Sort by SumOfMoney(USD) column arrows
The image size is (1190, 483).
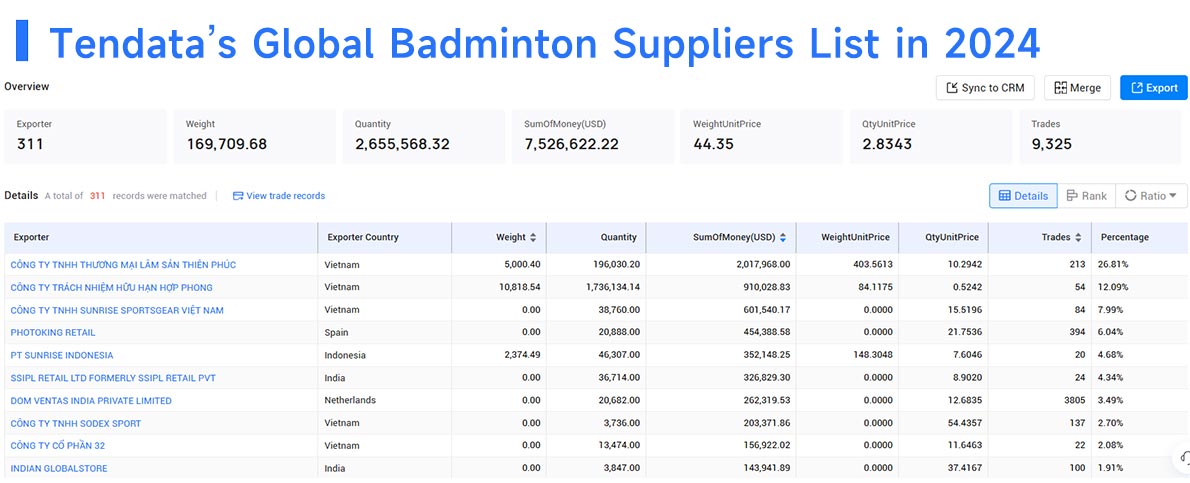(x=782, y=238)
